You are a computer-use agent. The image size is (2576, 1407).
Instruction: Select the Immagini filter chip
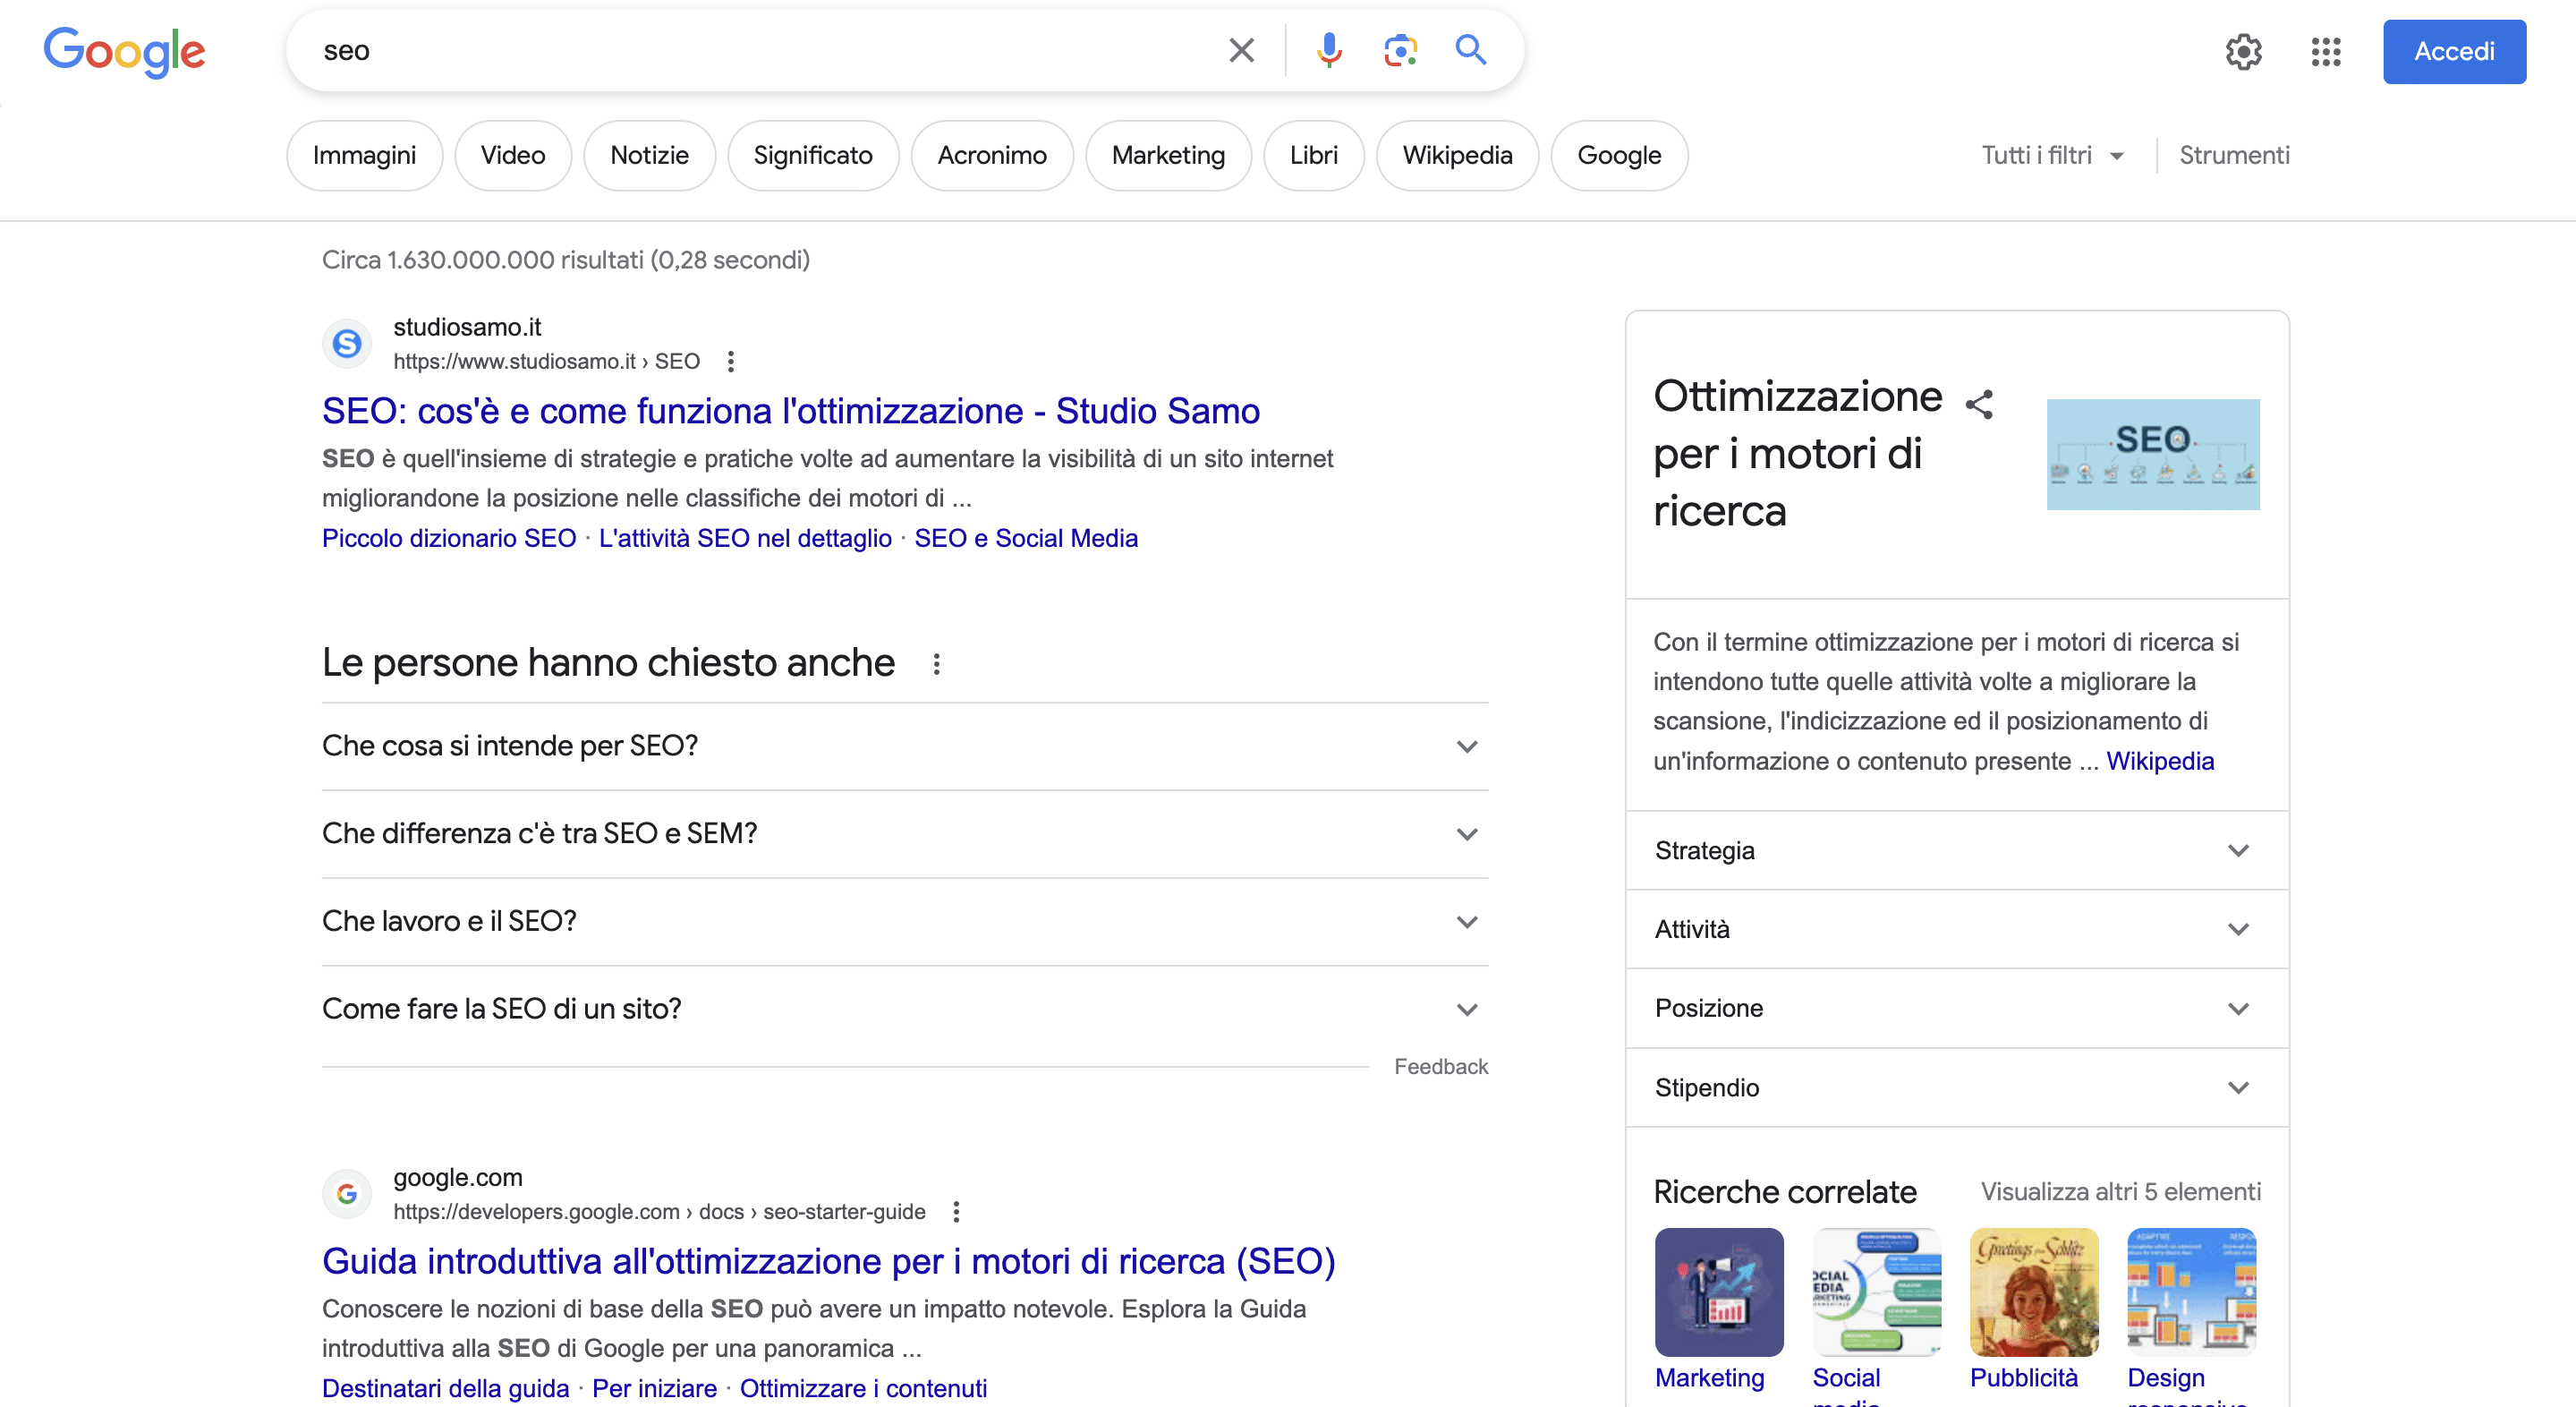coord(364,155)
